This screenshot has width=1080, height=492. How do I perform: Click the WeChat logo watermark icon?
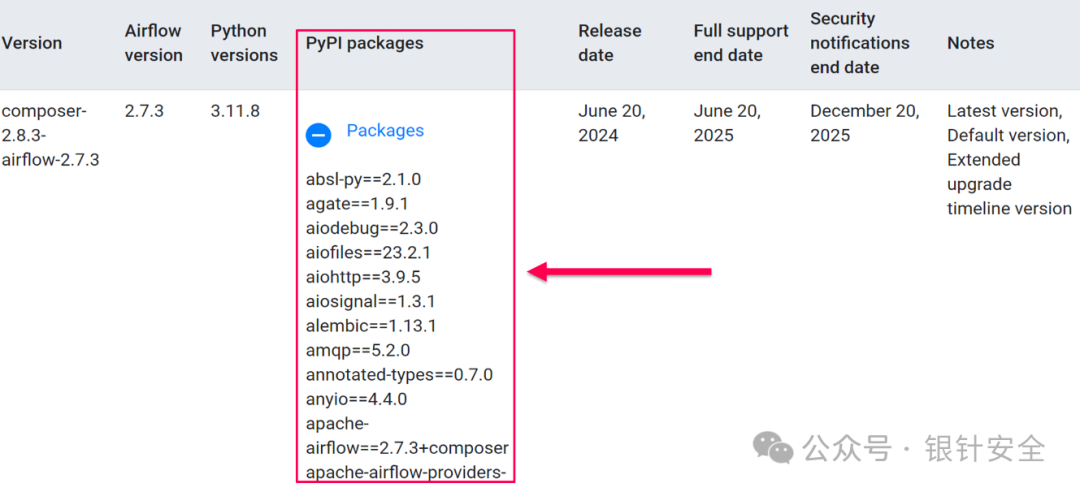pyautogui.click(x=773, y=449)
